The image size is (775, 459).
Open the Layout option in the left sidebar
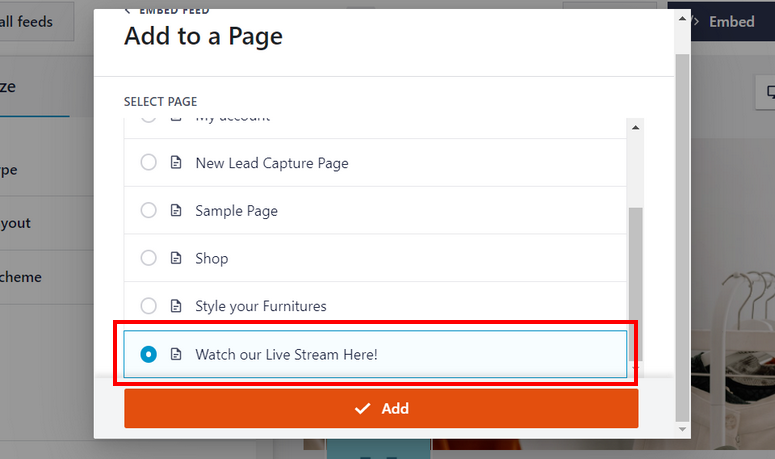(20, 223)
